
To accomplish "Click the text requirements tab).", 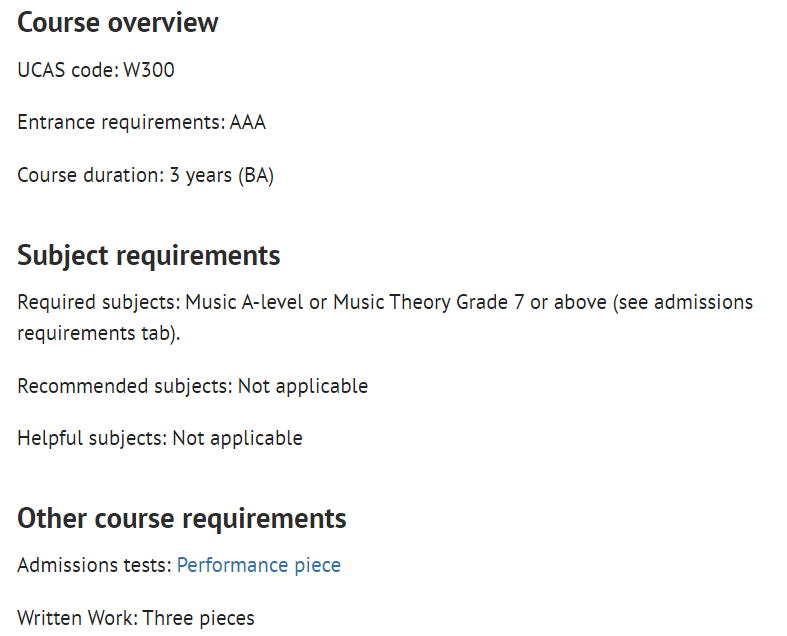I will point(99,334).
